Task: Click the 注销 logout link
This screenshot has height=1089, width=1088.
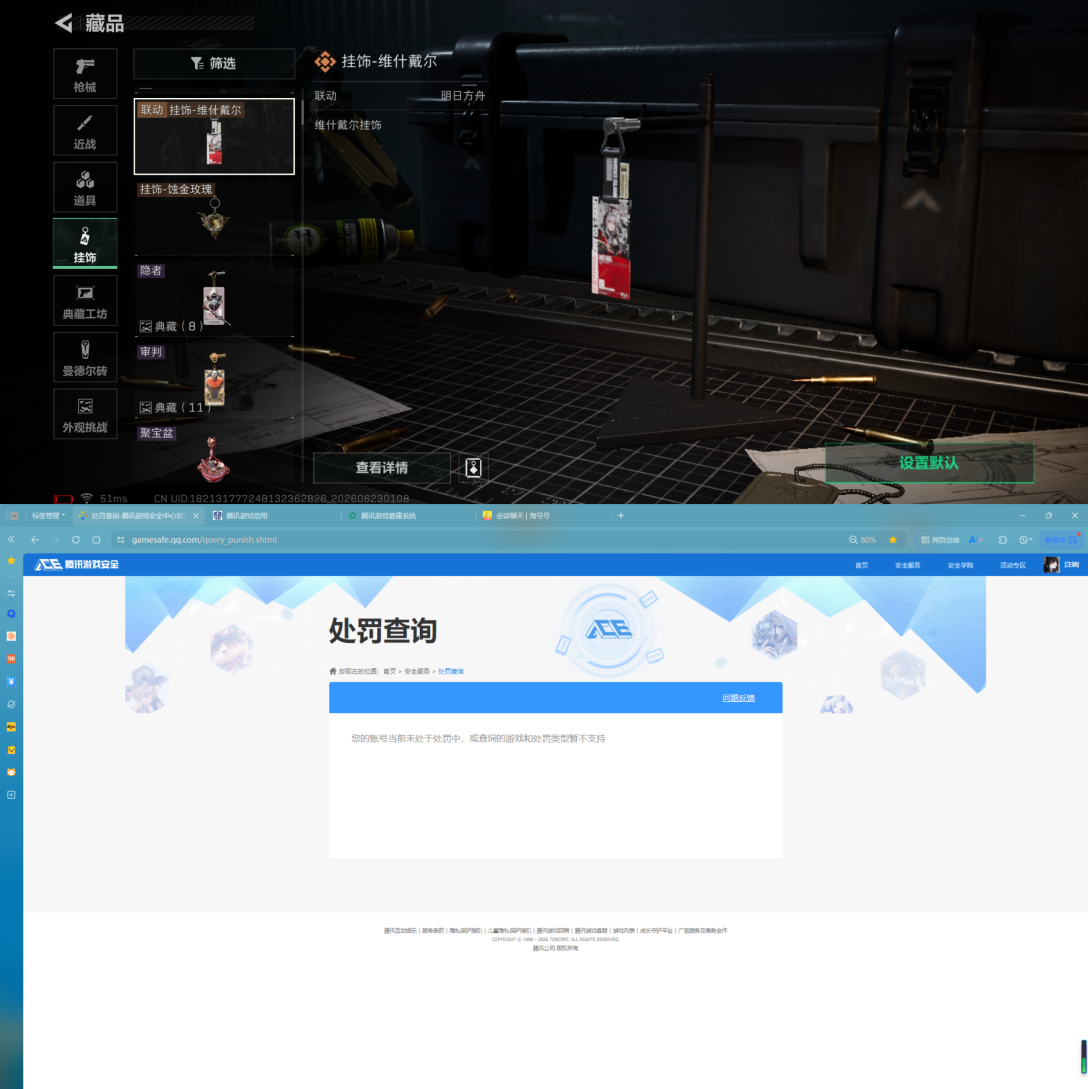Action: [x=1072, y=565]
